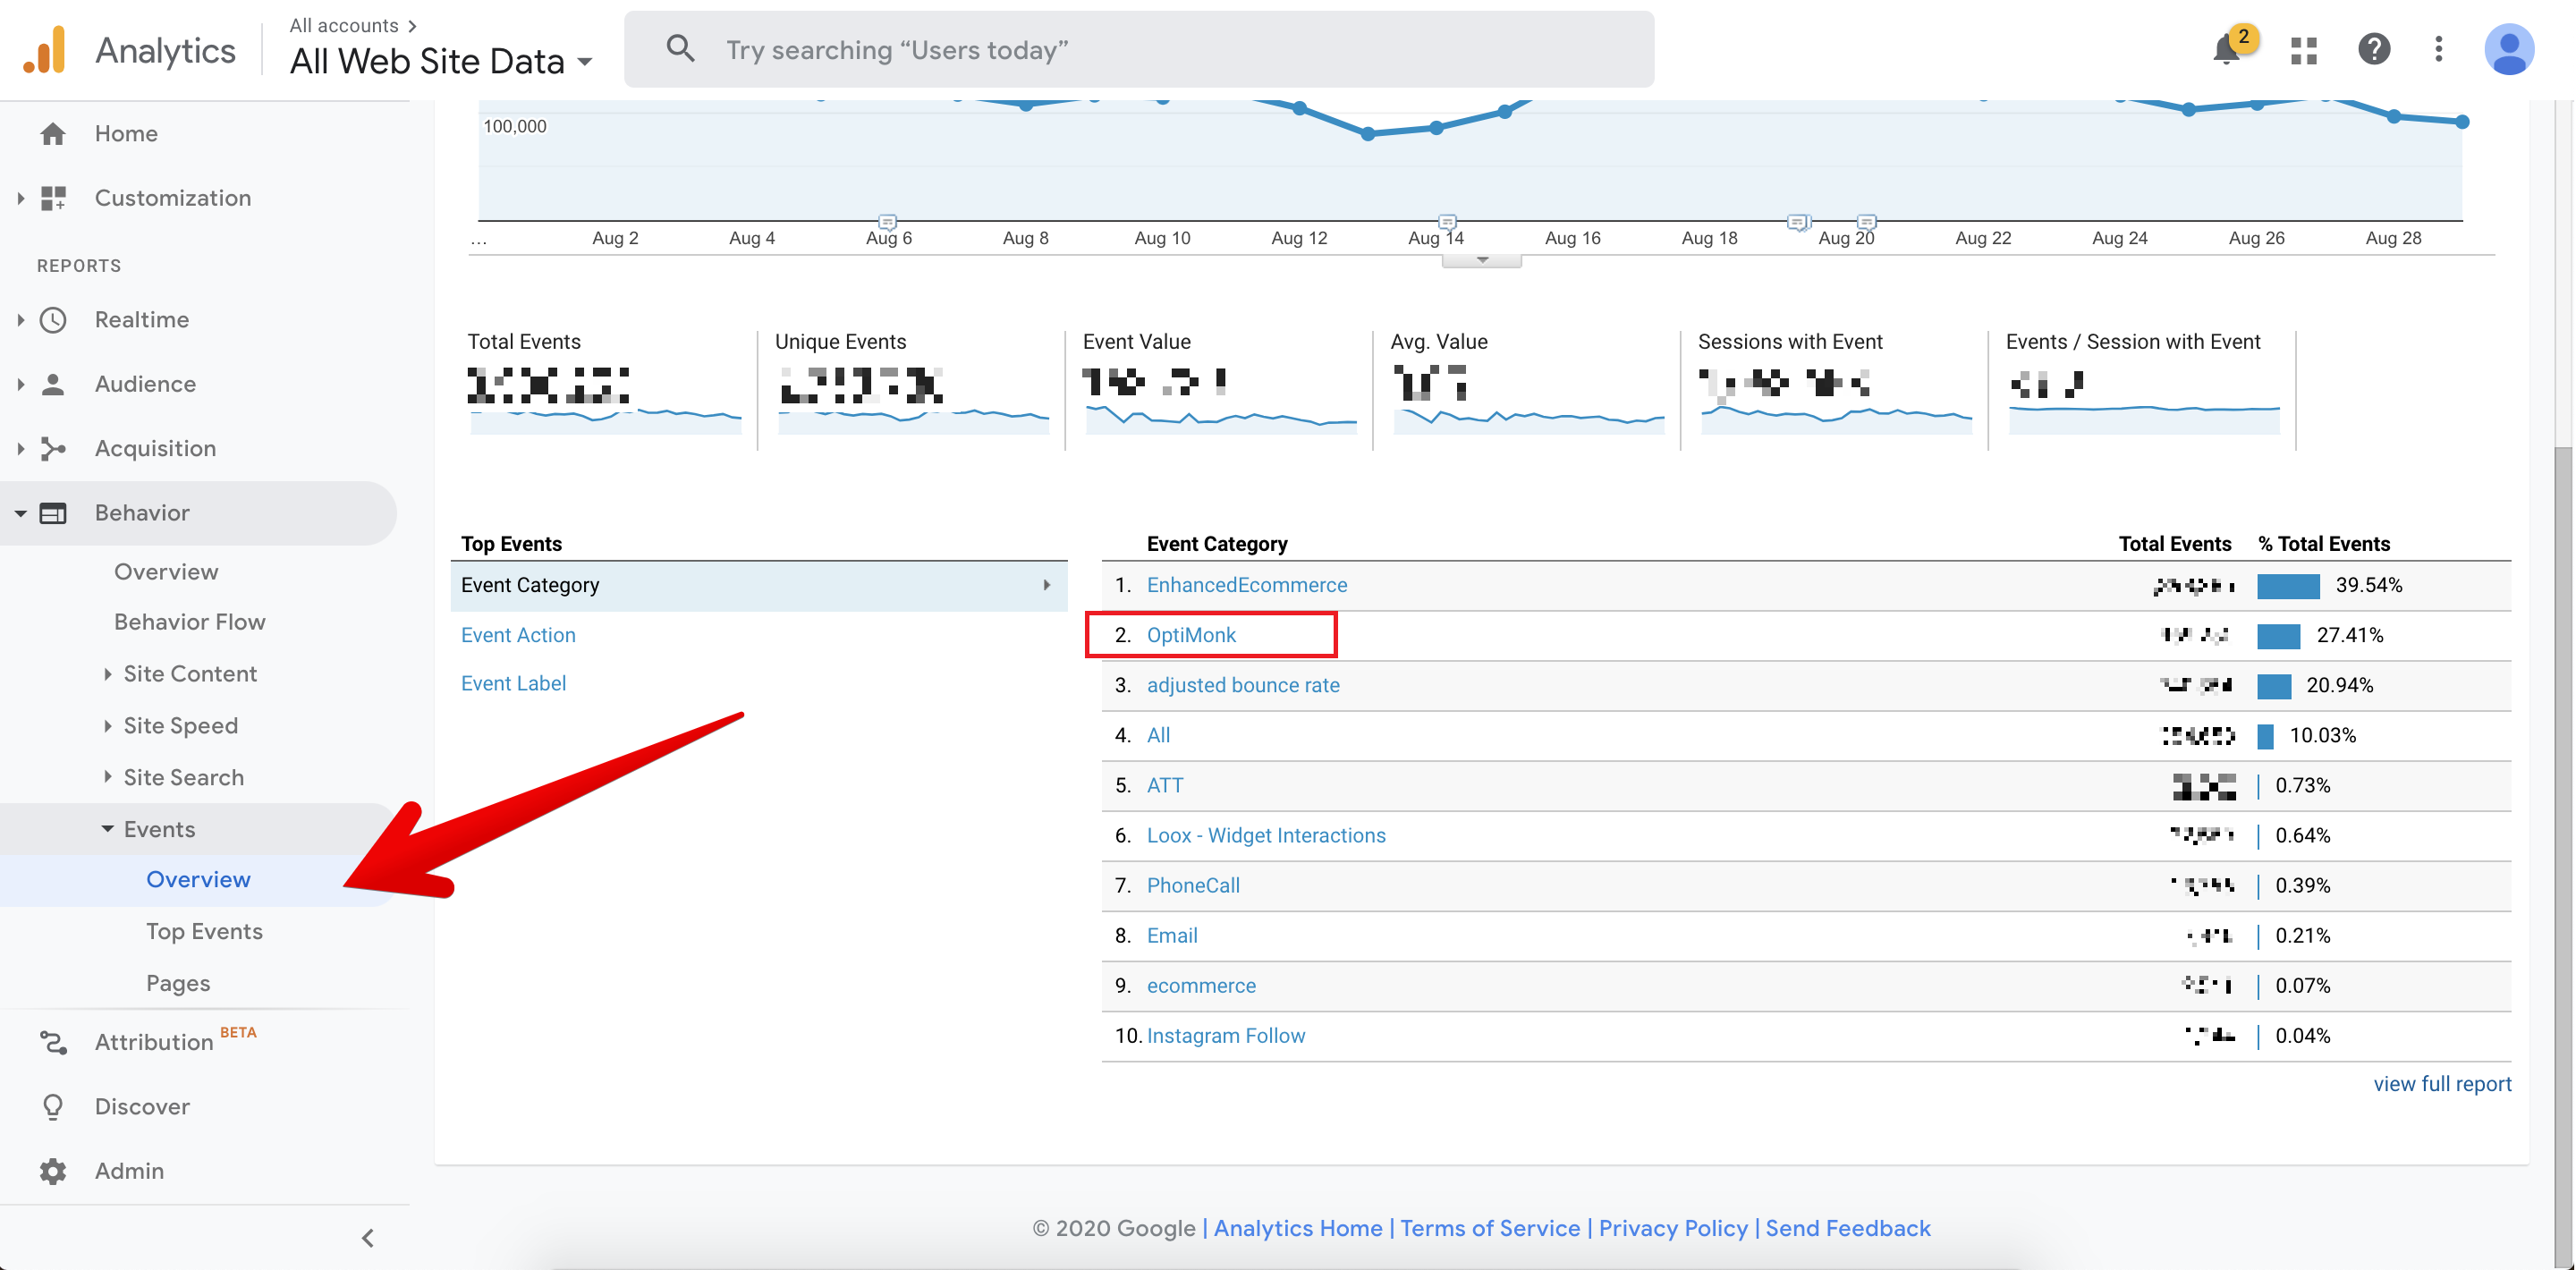Viewport: 2576px width, 1270px height.
Task: Open Privacy Policy footer link
Action: (x=1673, y=1228)
